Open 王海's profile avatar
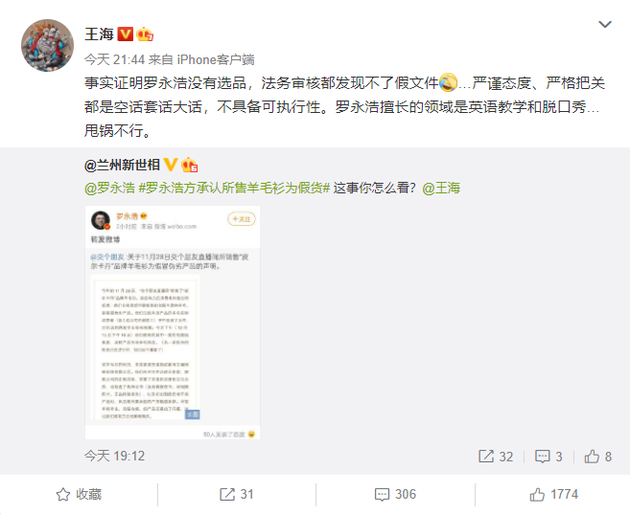 click(47, 45)
